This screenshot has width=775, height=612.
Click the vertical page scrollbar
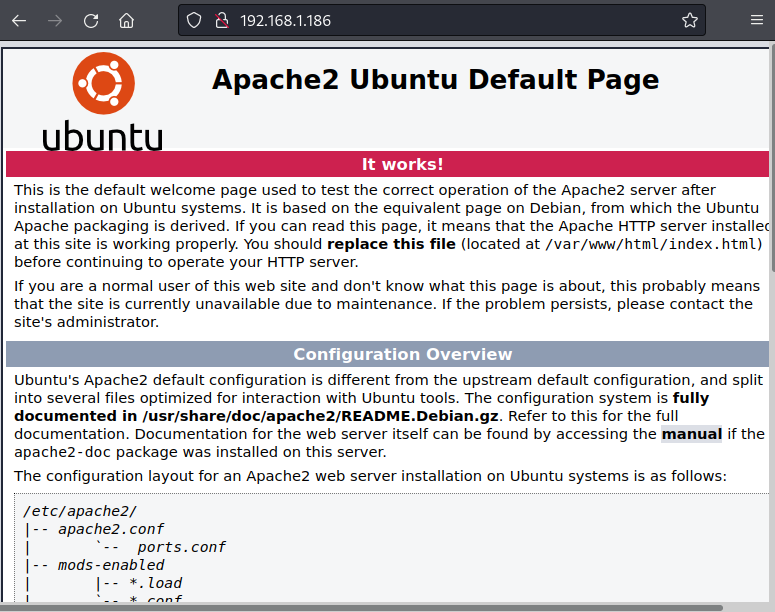point(772,158)
